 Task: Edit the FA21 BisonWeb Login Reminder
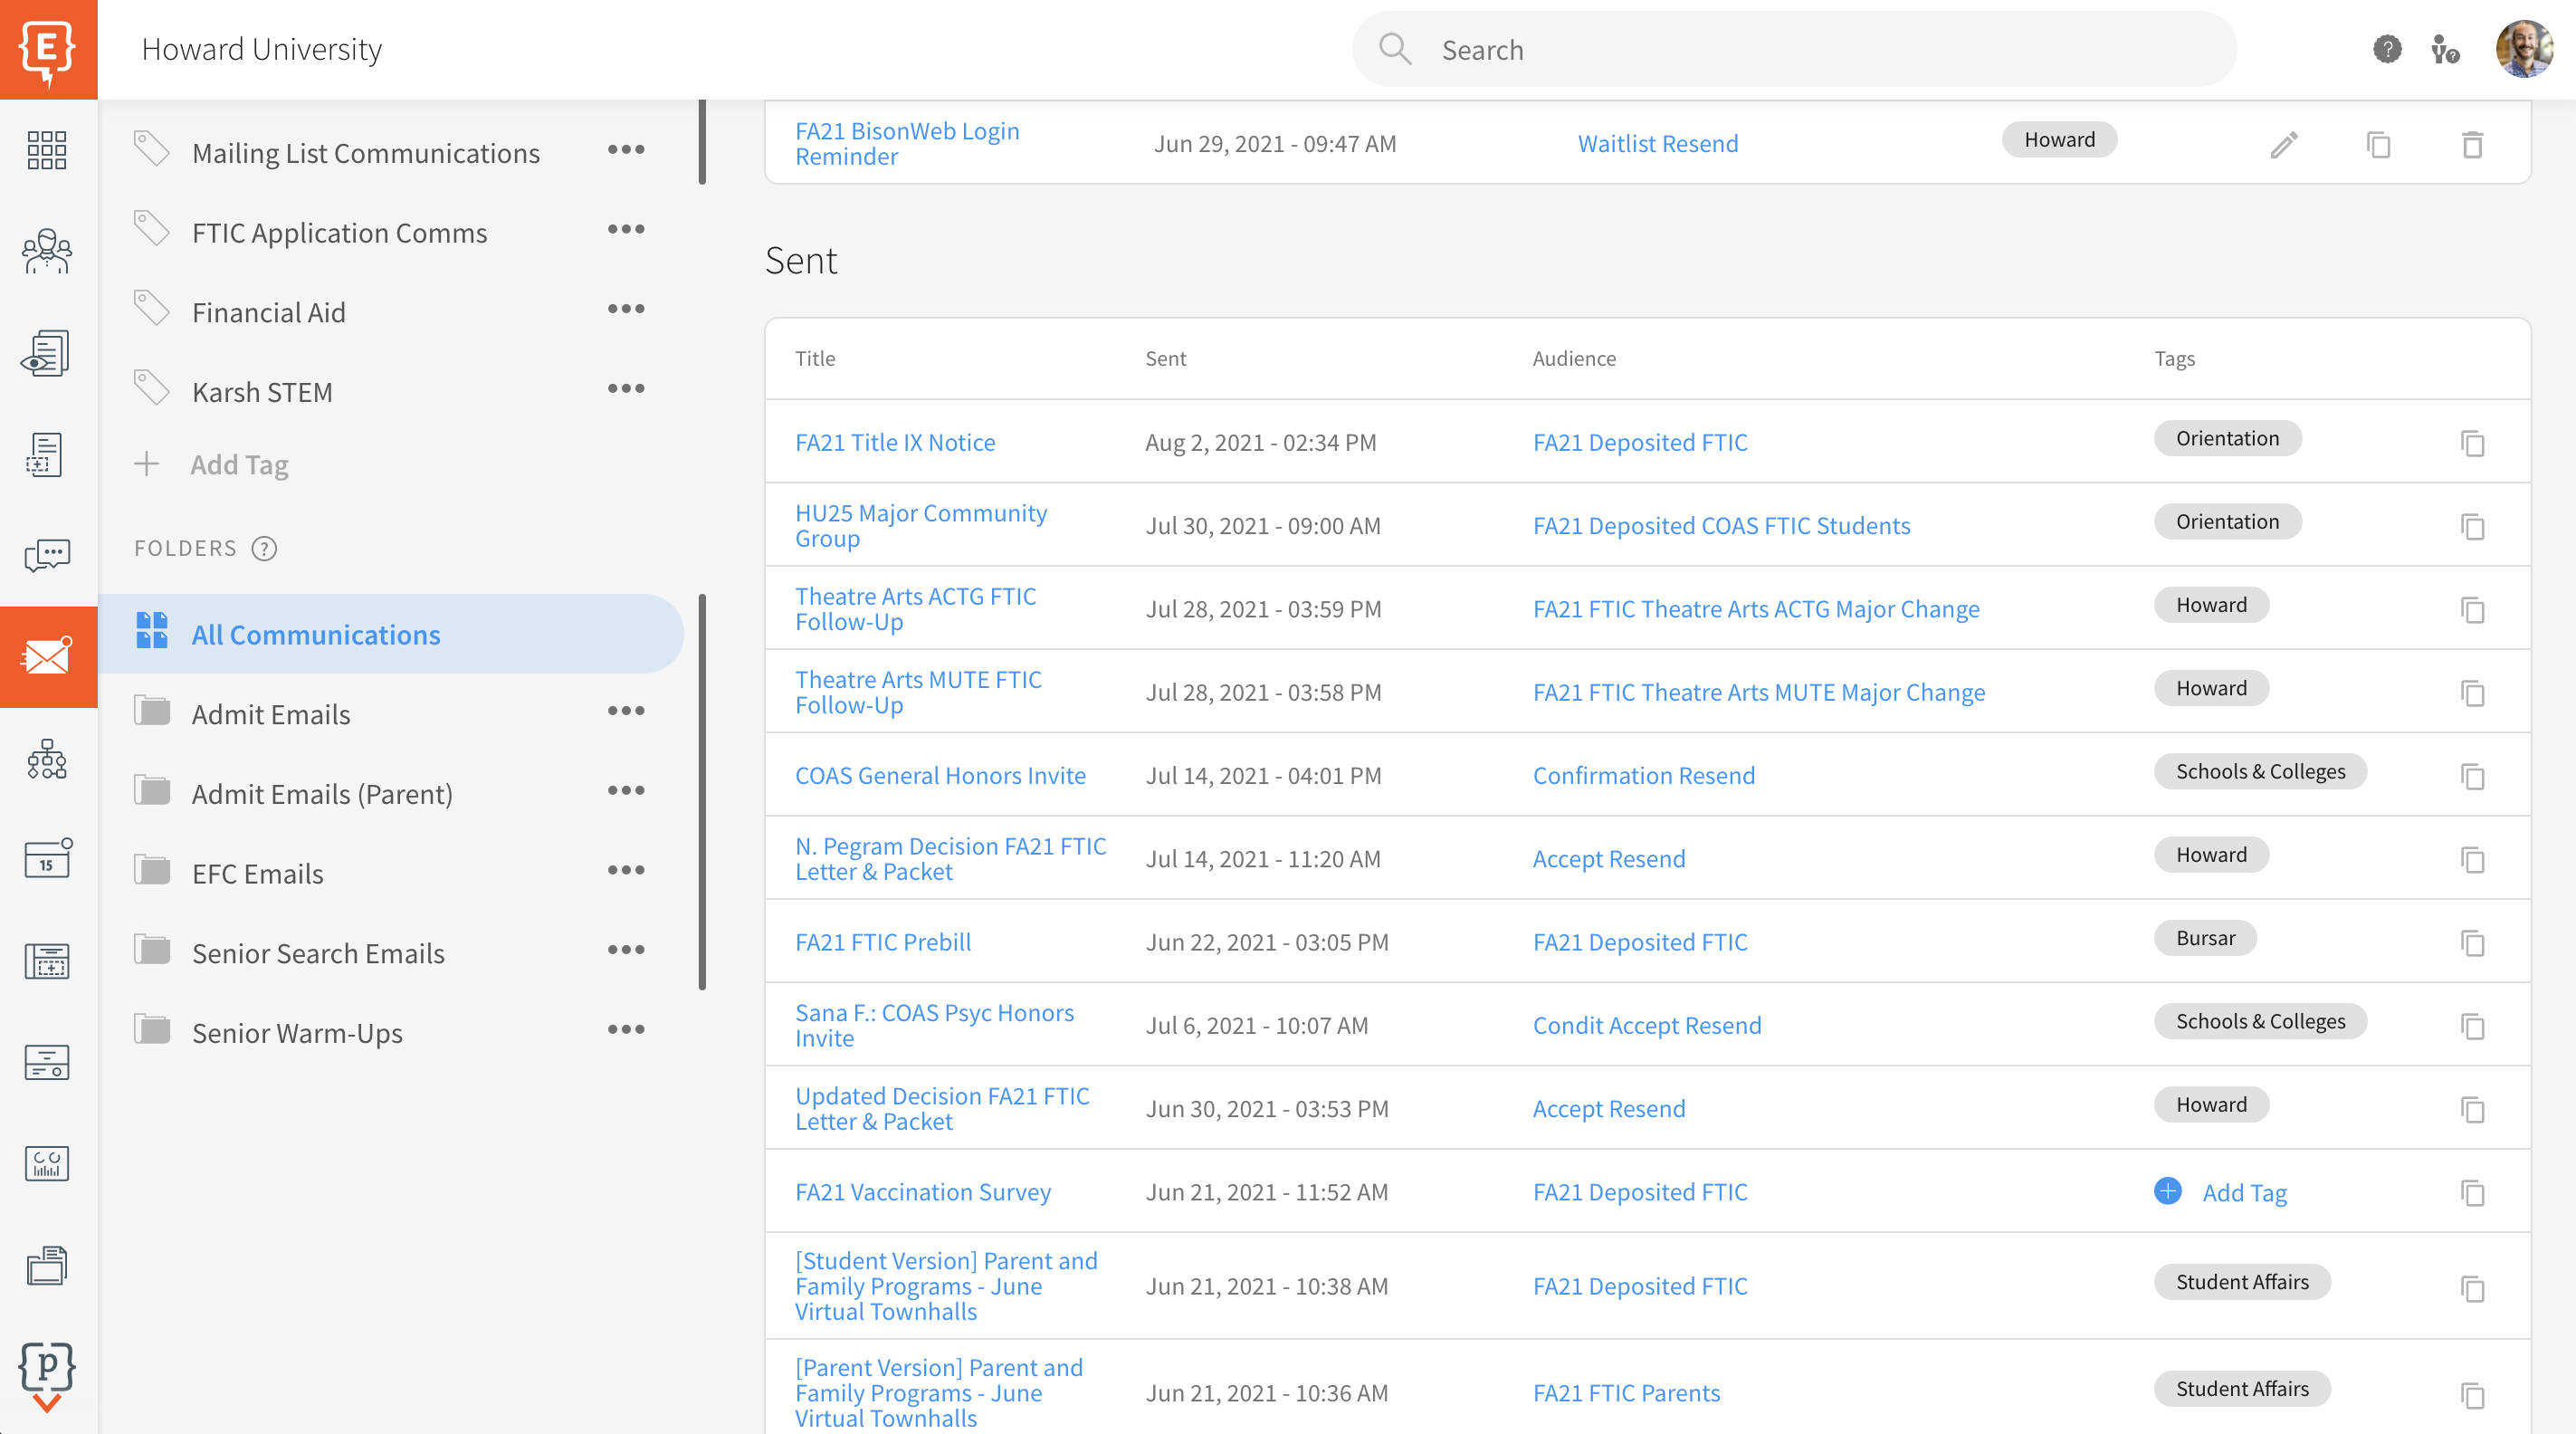coord(2283,146)
